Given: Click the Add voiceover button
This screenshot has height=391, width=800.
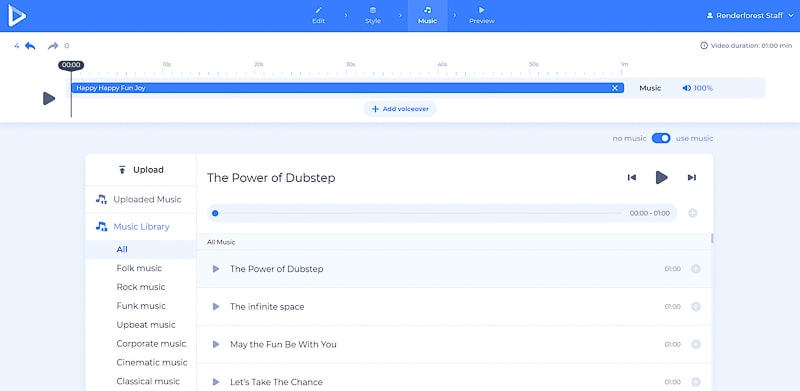Looking at the screenshot, I should pyautogui.click(x=400, y=109).
